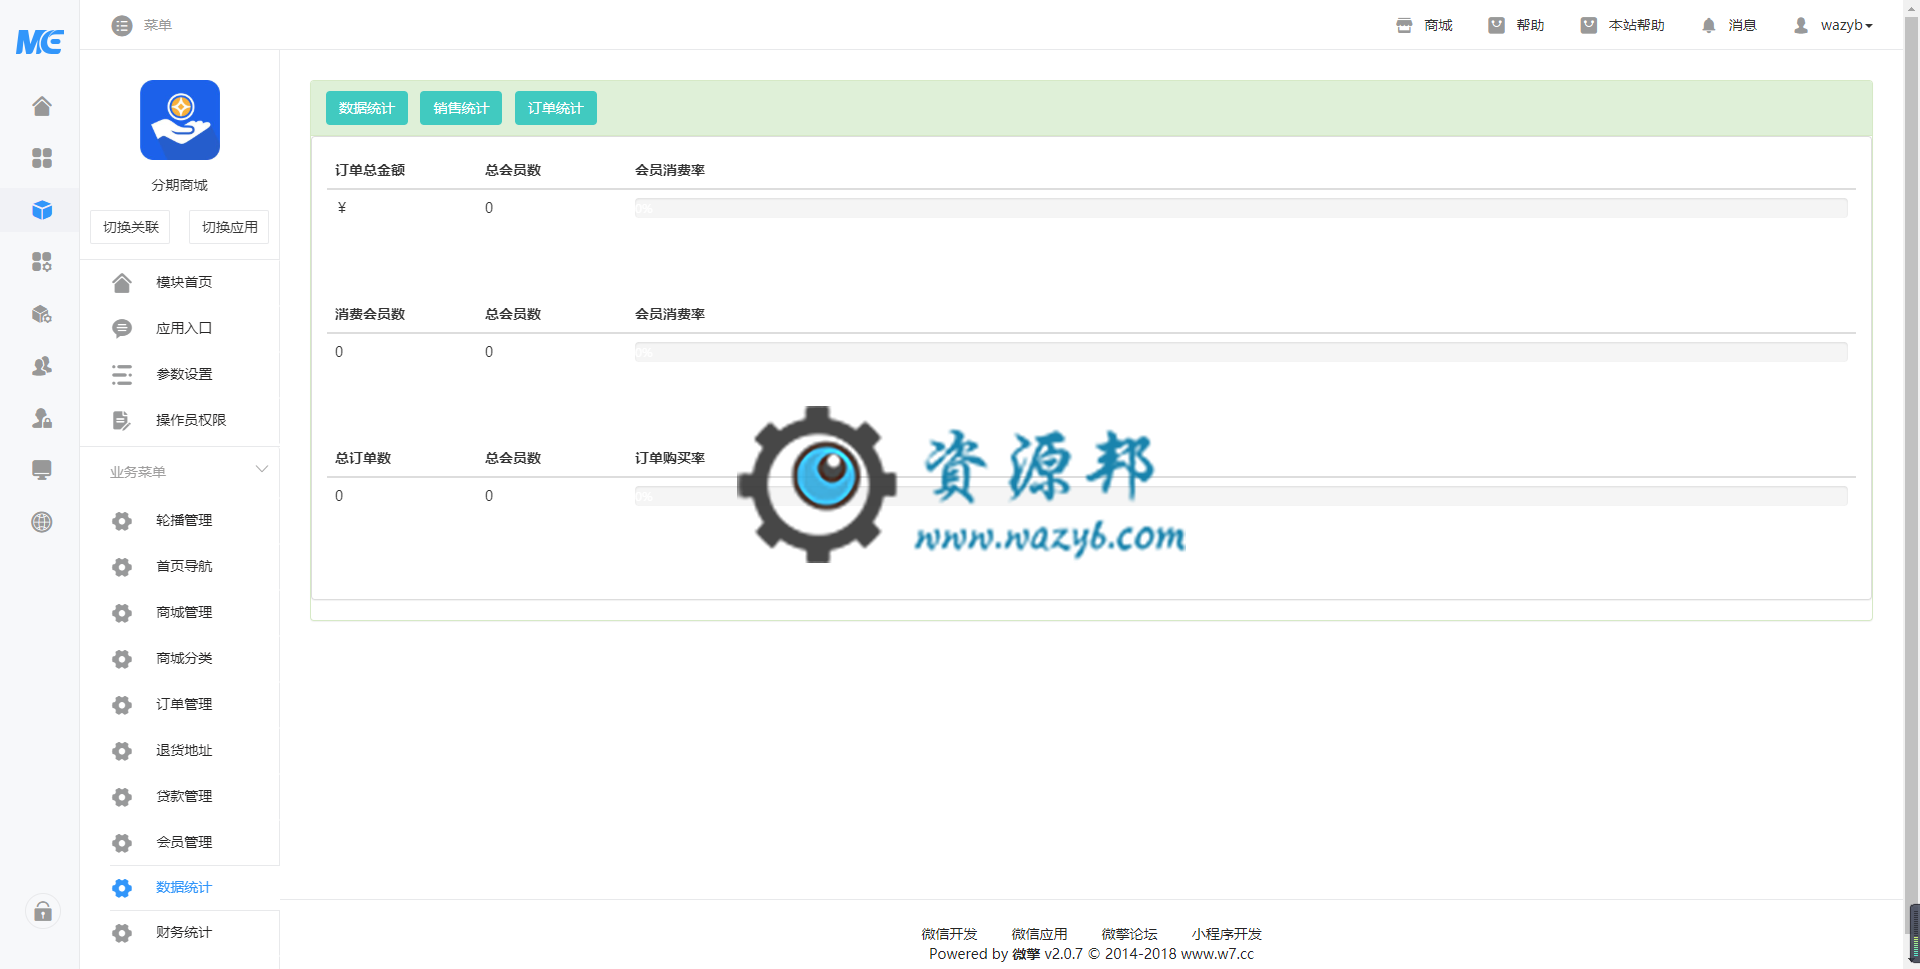Open the 微擎论坛 footer link

click(x=1129, y=934)
